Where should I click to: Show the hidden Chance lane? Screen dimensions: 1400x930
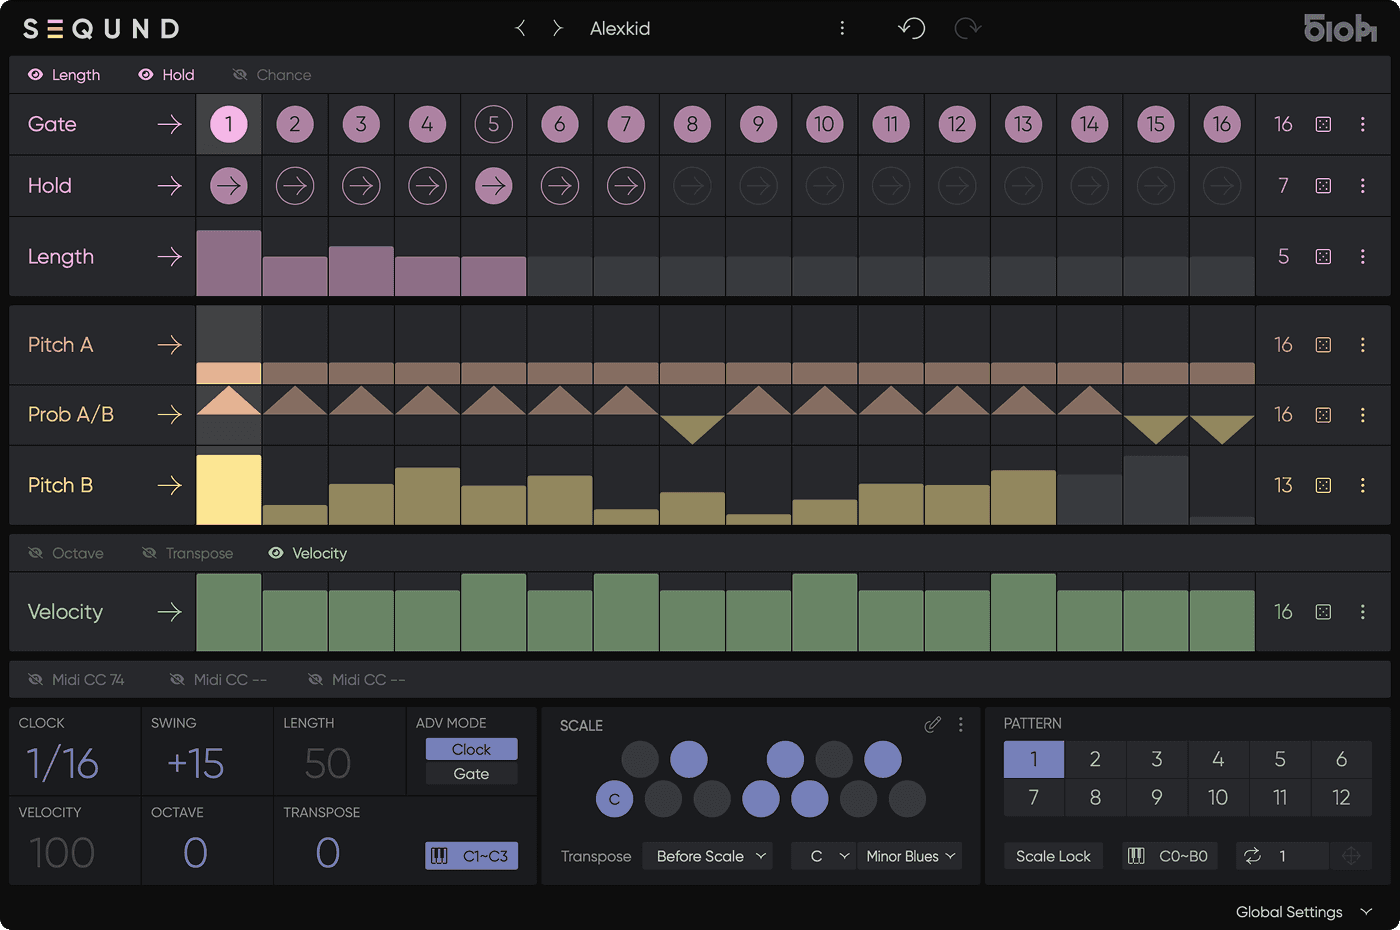click(x=240, y=75)
